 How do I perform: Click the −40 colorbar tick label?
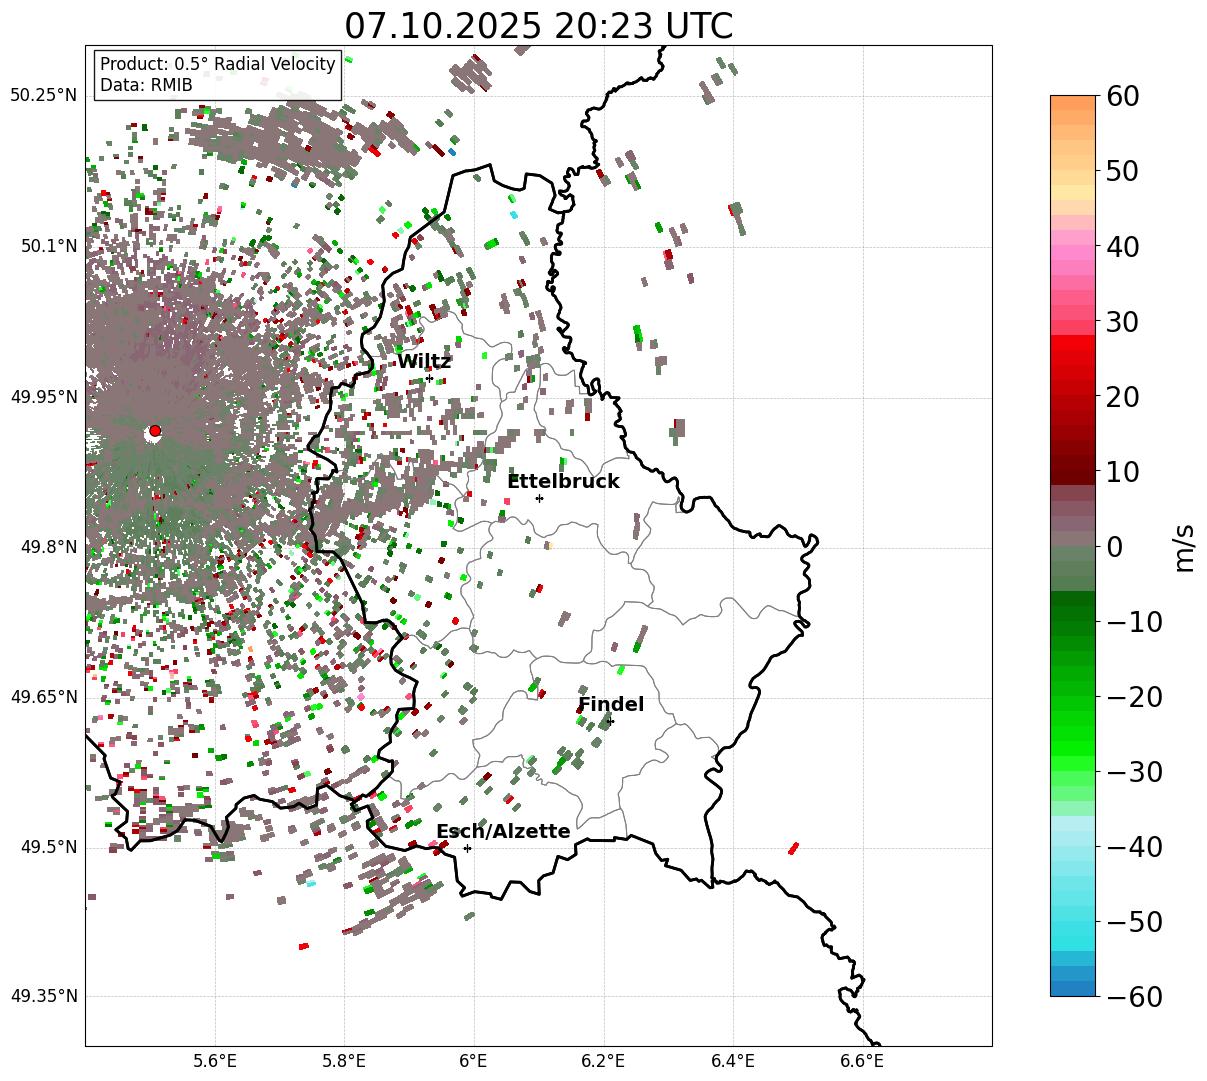(x=1137, y=847)
